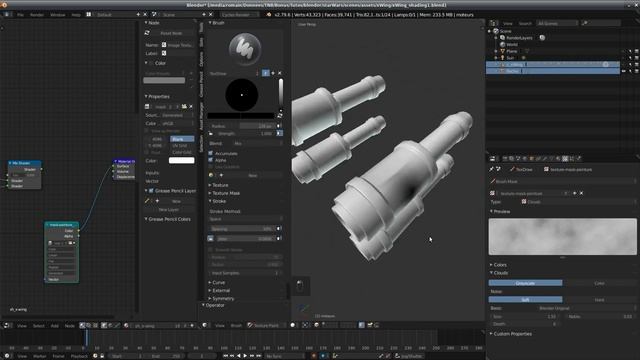Click the Reset Node button

click(x=171, y=33)
